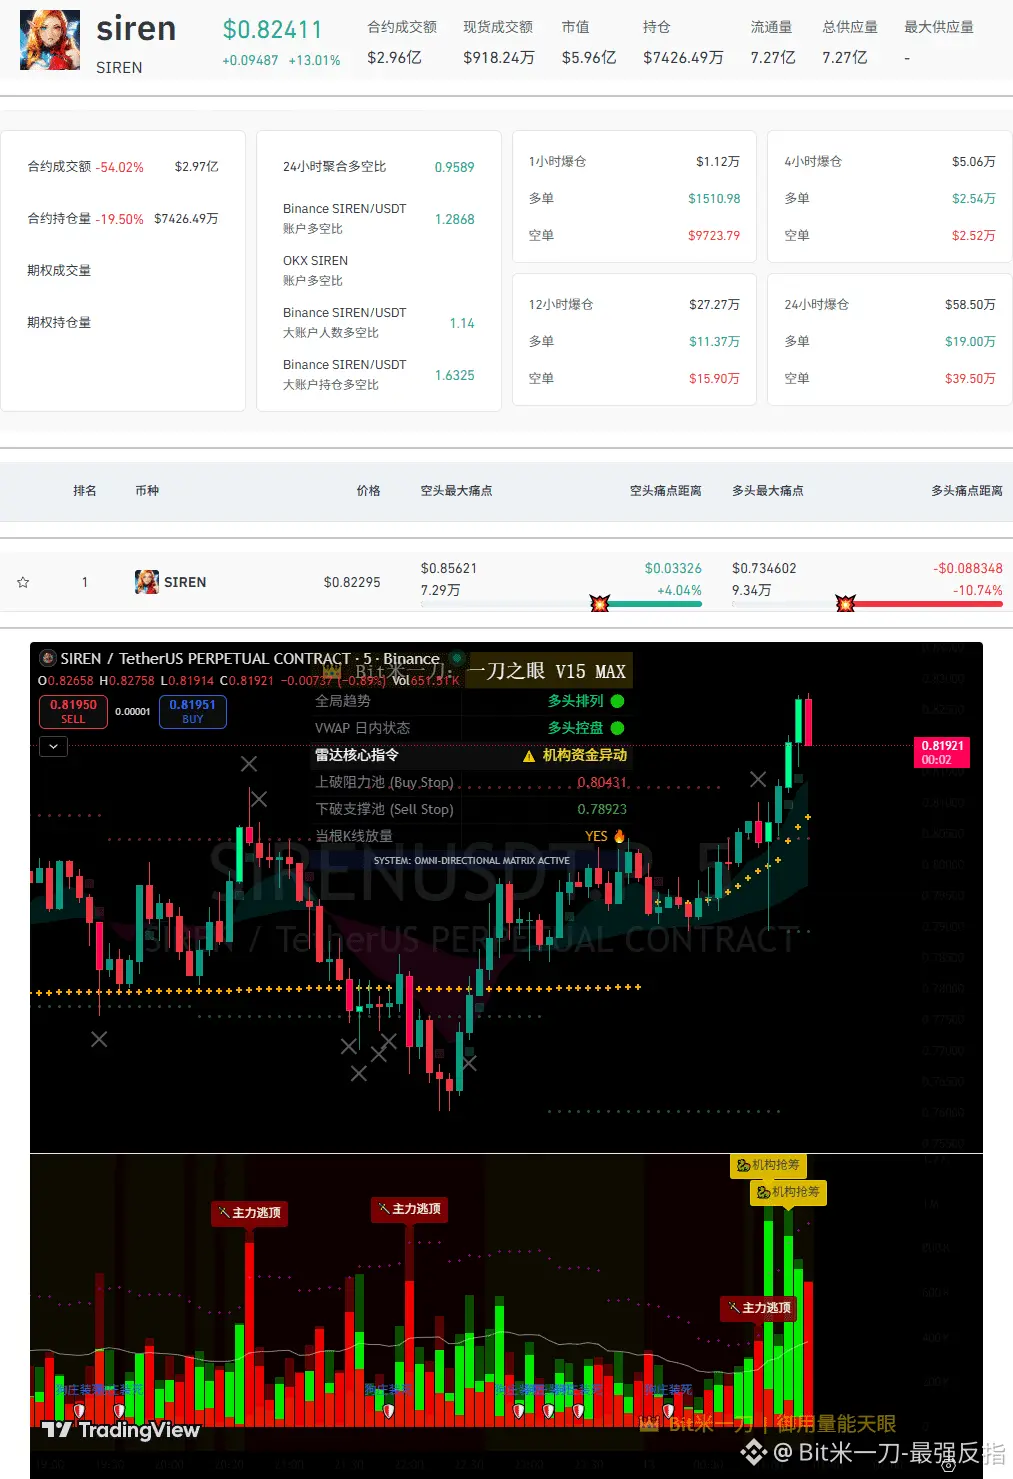1013x1479 pixels.
Task: Open the TradingView logo on the chart
Action: [x=122, y=1430]
